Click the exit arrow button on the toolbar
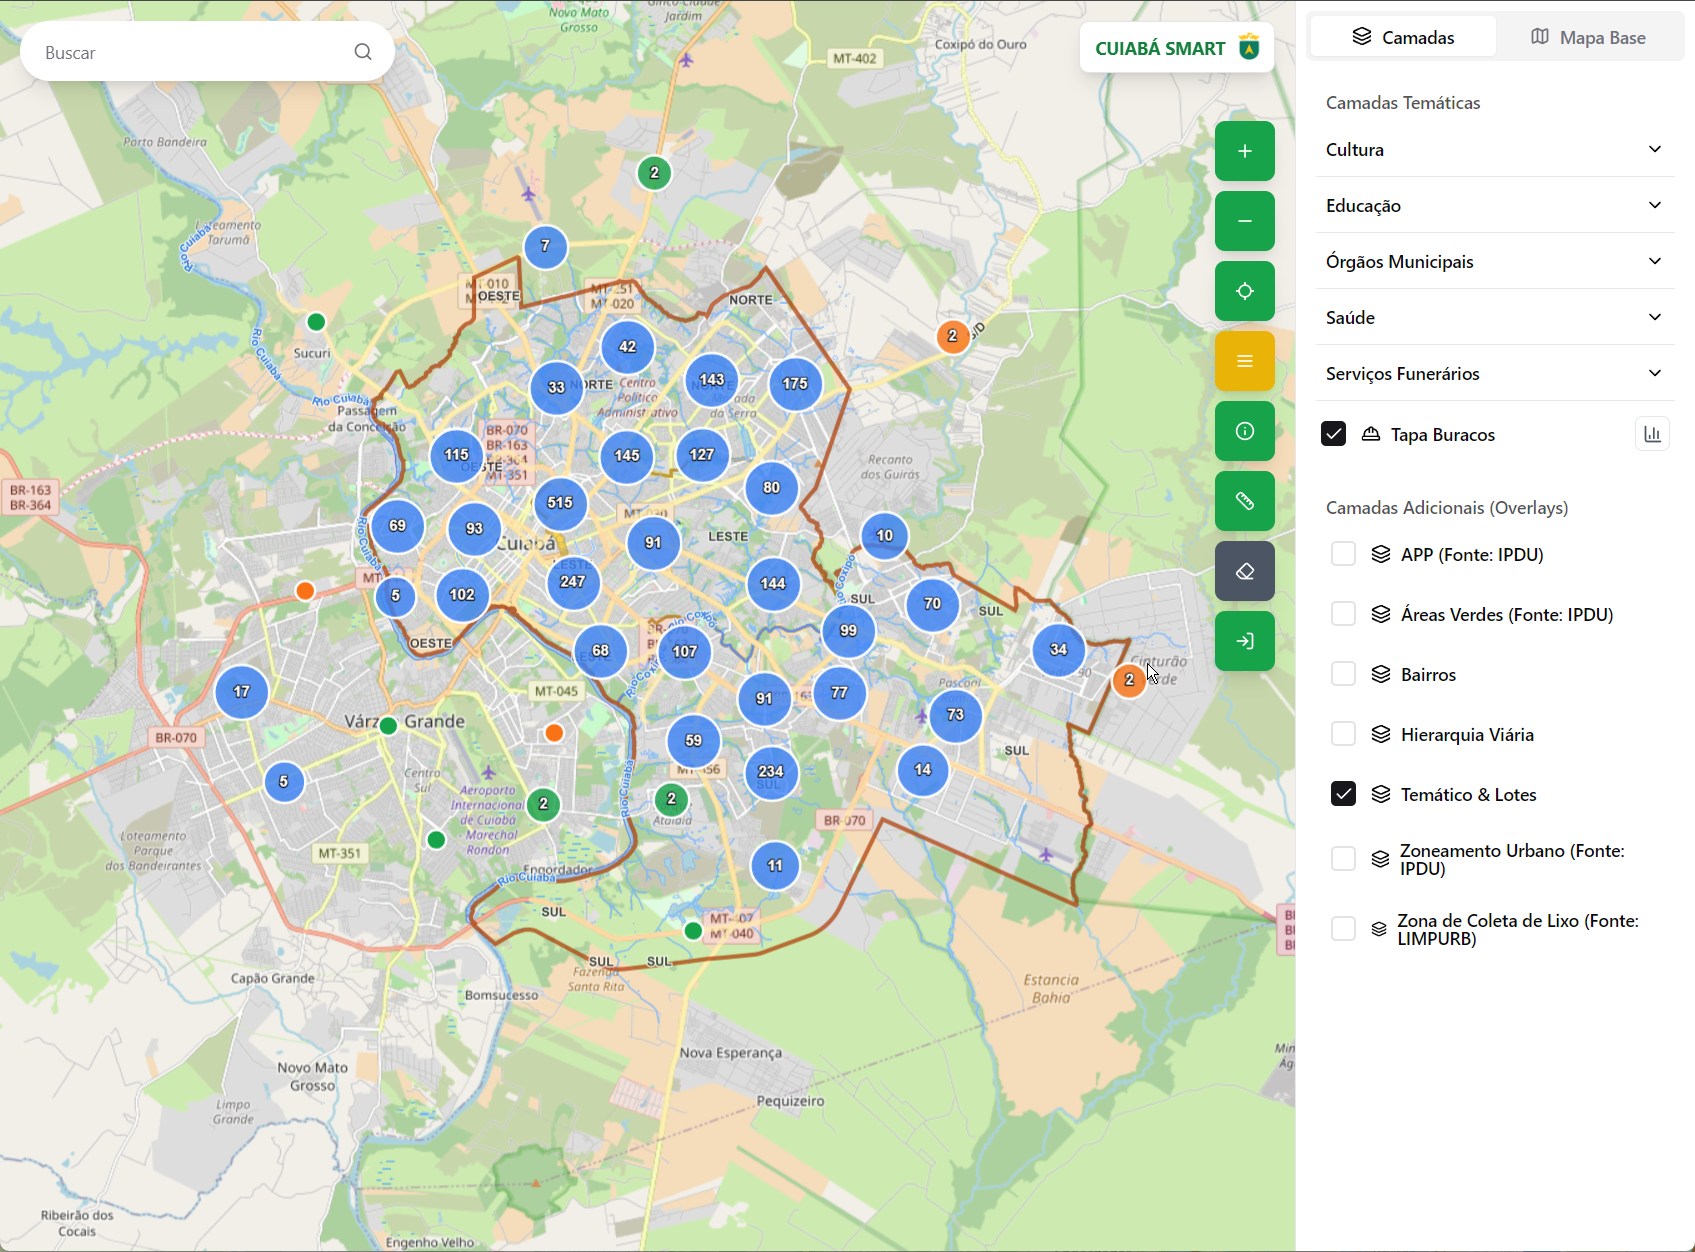Image resolution: width=1695 pixels, height=1252 pixels. coord(1243,640)
